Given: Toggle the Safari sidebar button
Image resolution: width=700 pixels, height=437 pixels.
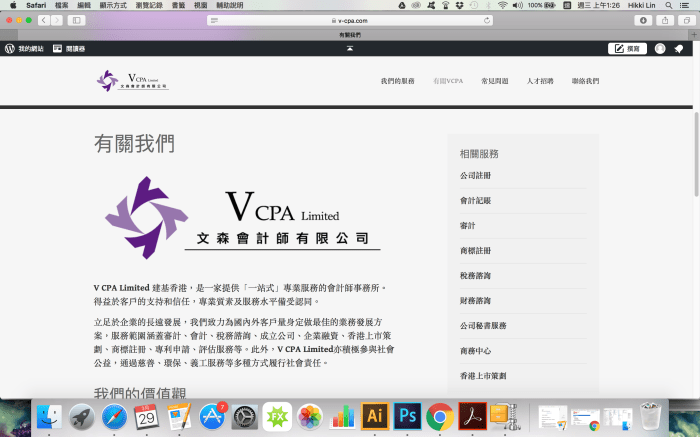Looking at the screenshot, I should tap(76, 20).
